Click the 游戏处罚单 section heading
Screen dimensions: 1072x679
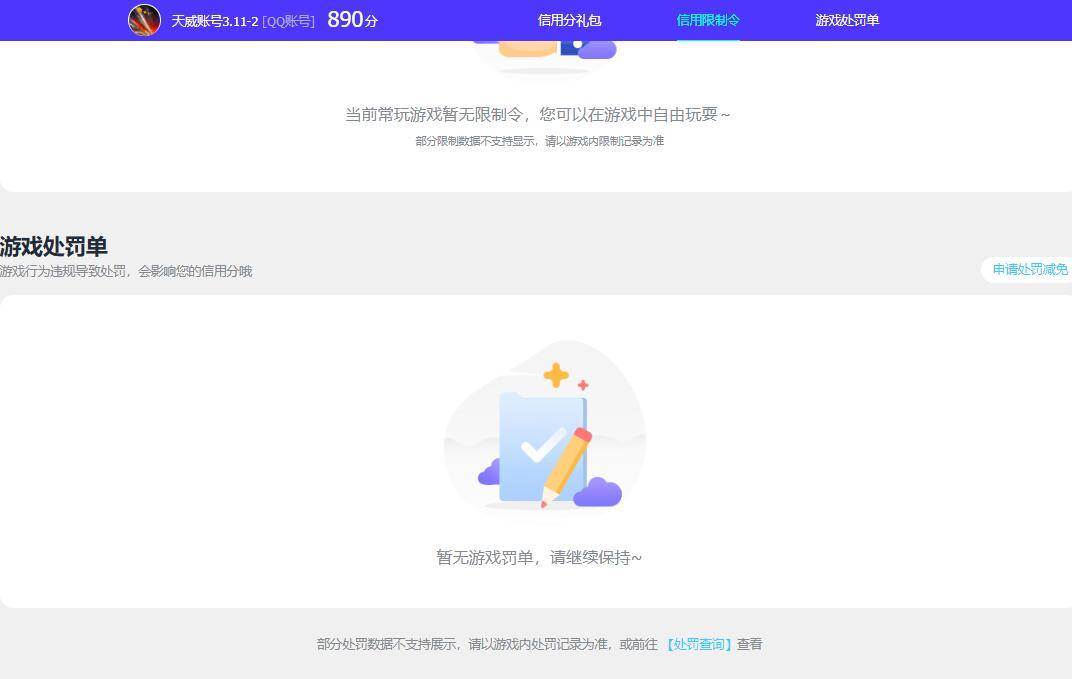pyautogui.click(x=55, y=247)
